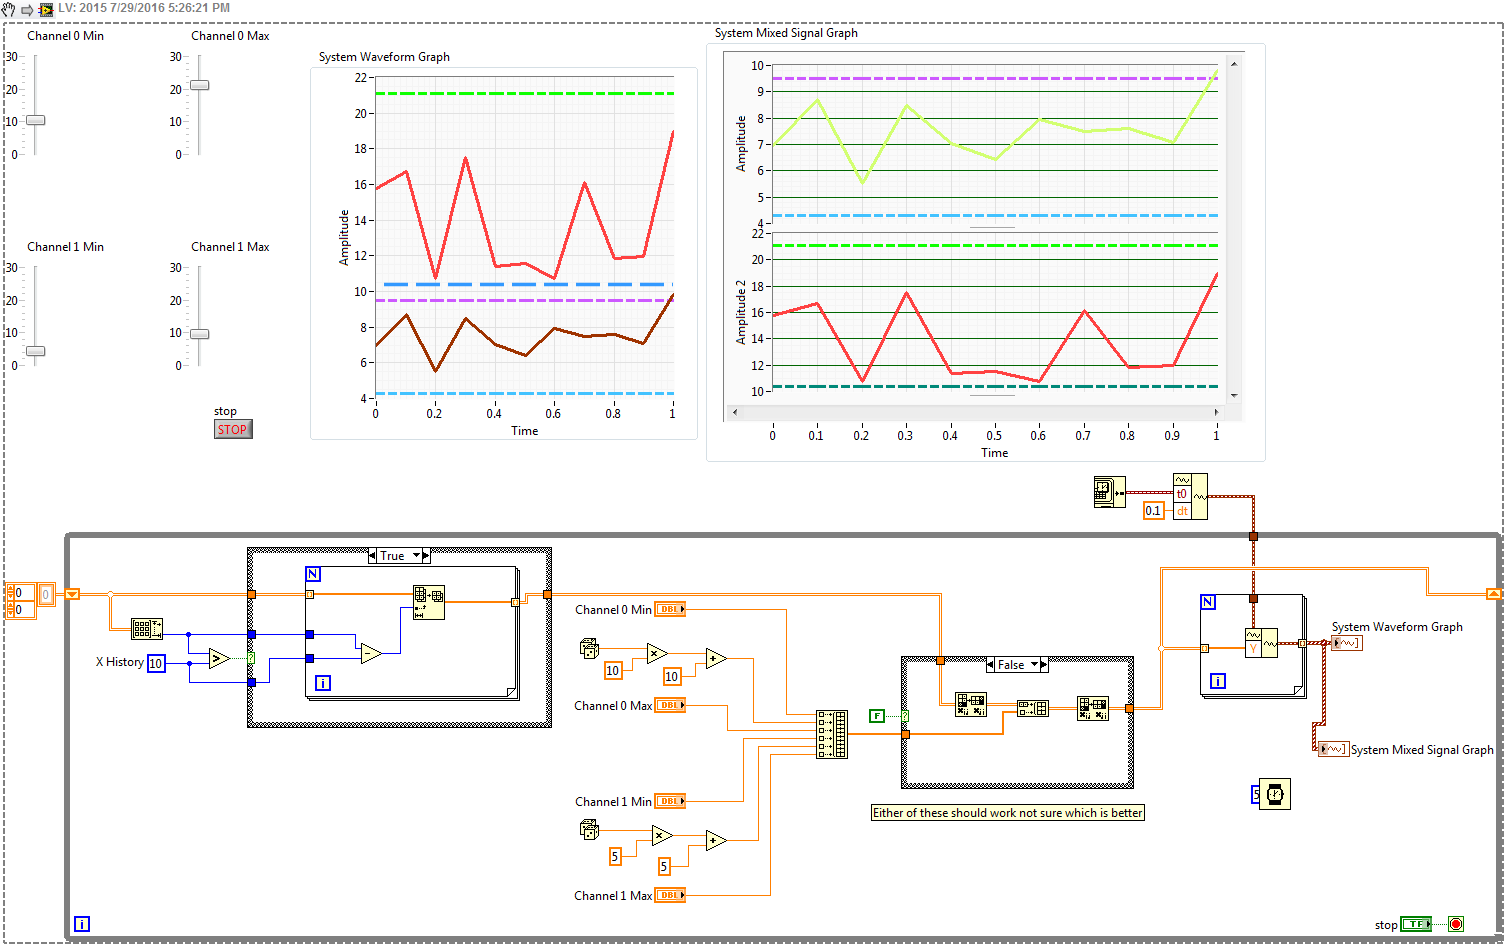This screenshot has width=1507, height=947.
Task: Go to previous case on False case structure
Action: click(990, 664)
